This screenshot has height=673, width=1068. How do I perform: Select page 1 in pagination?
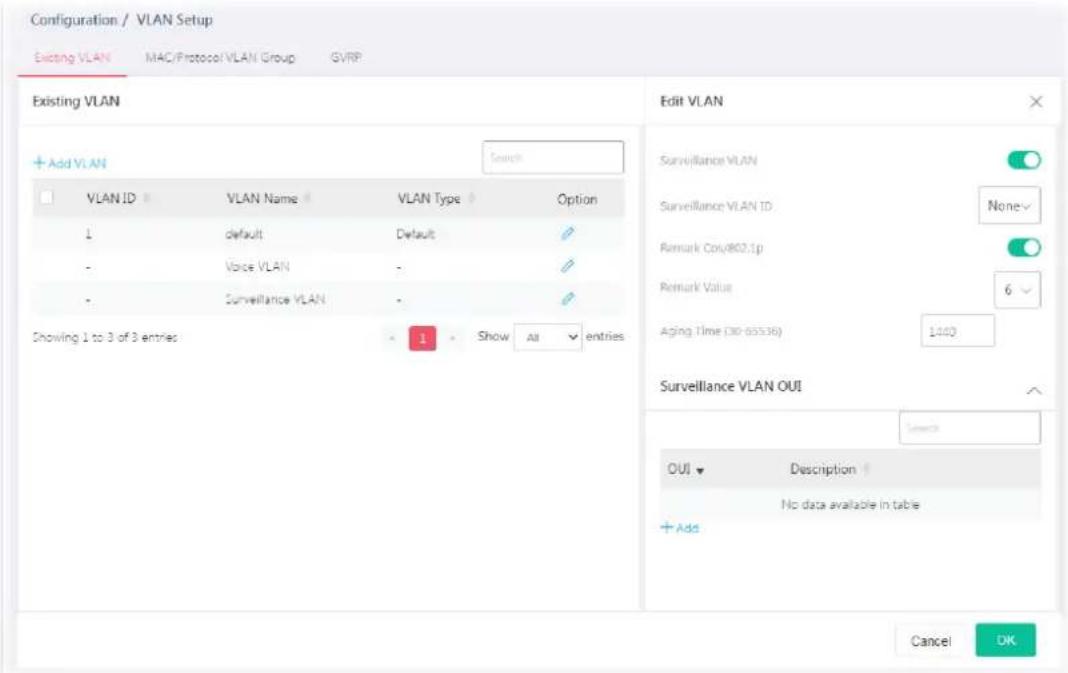tap(422, 338)
